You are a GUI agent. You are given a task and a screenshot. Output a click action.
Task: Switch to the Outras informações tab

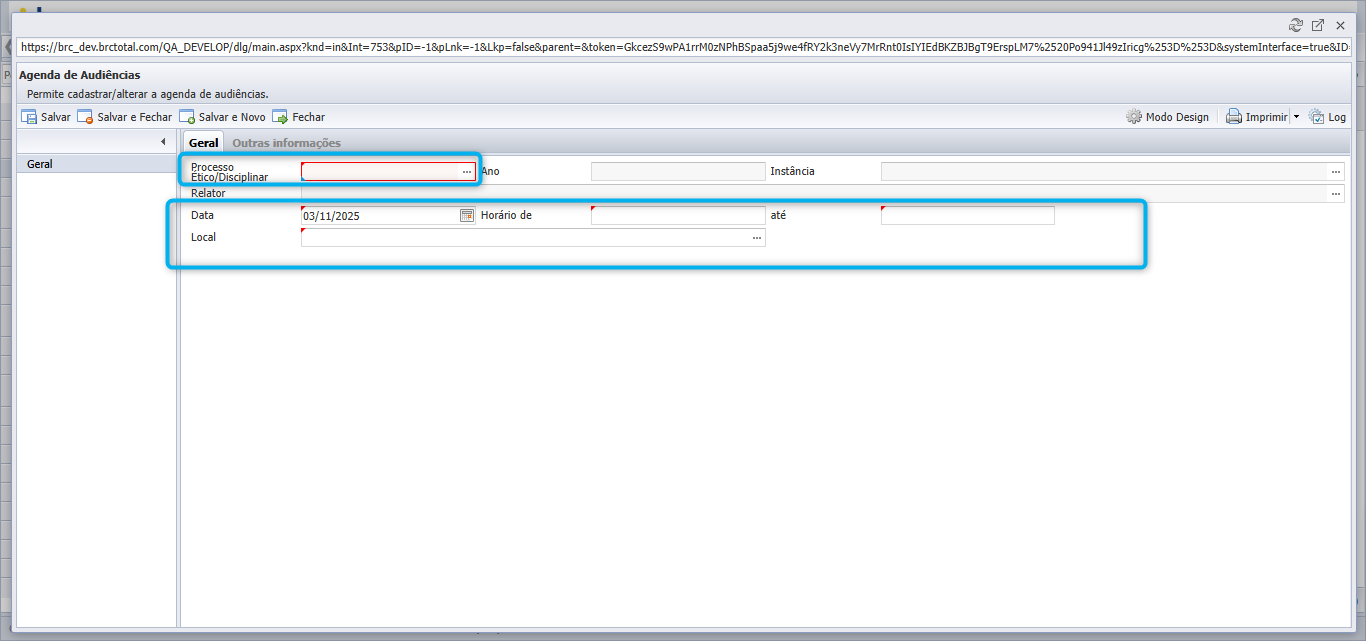(286, 143)
